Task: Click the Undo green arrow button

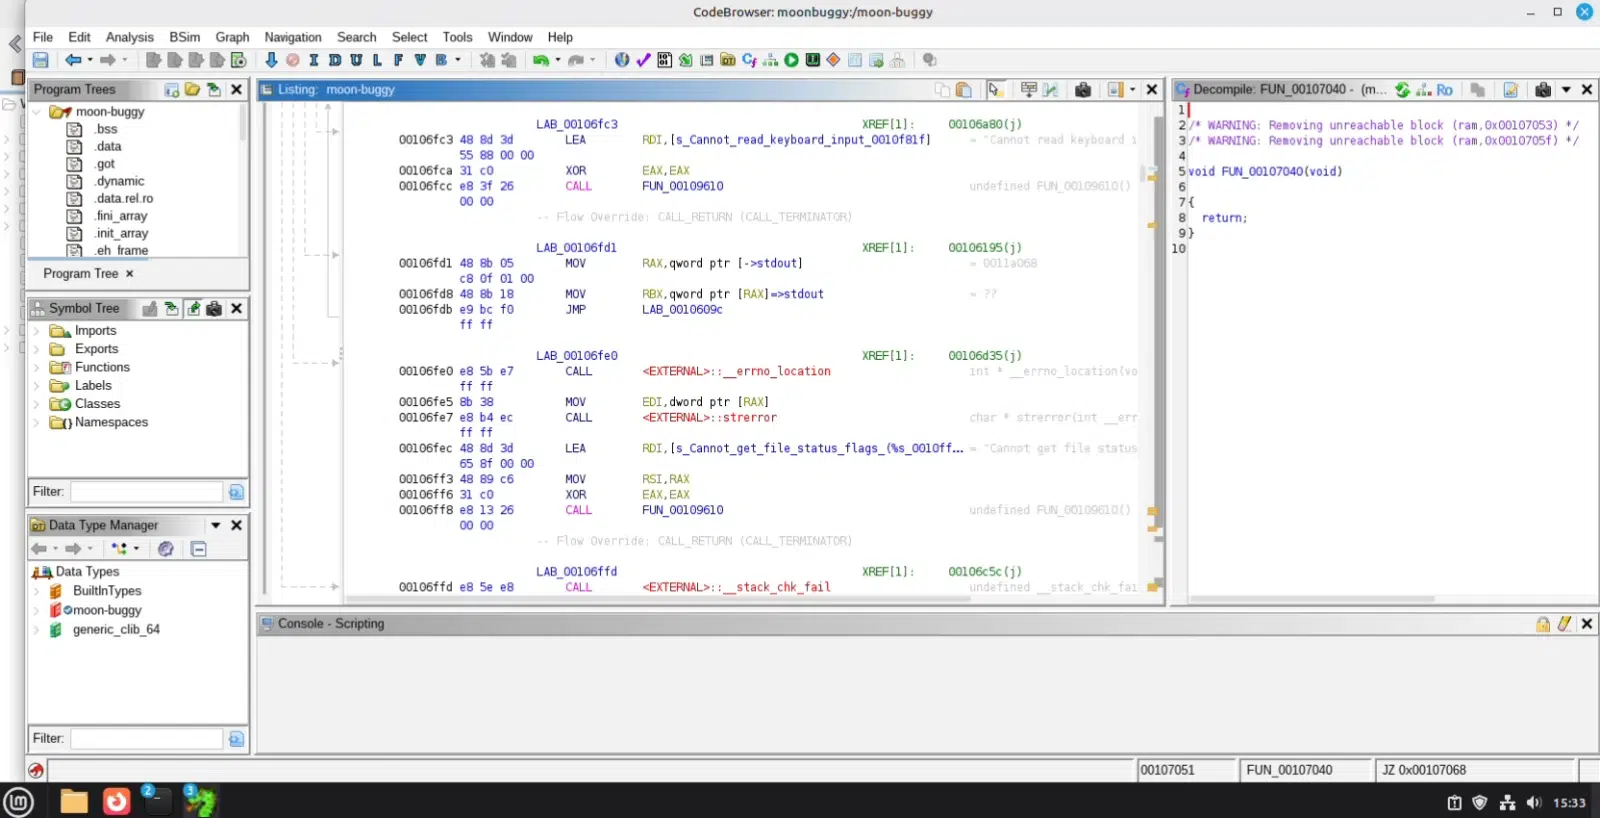Action: coord(541,60)
